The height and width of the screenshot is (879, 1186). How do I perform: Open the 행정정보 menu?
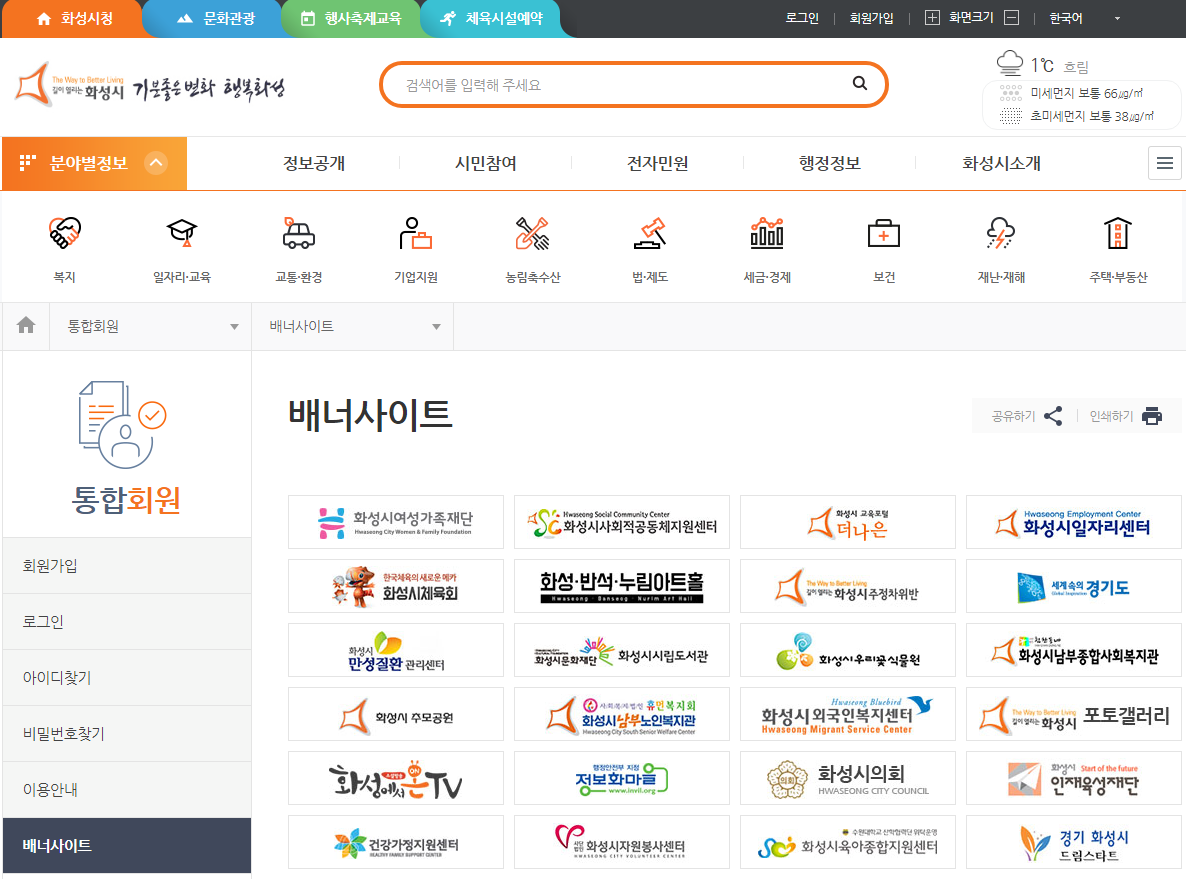coord(830,163)
